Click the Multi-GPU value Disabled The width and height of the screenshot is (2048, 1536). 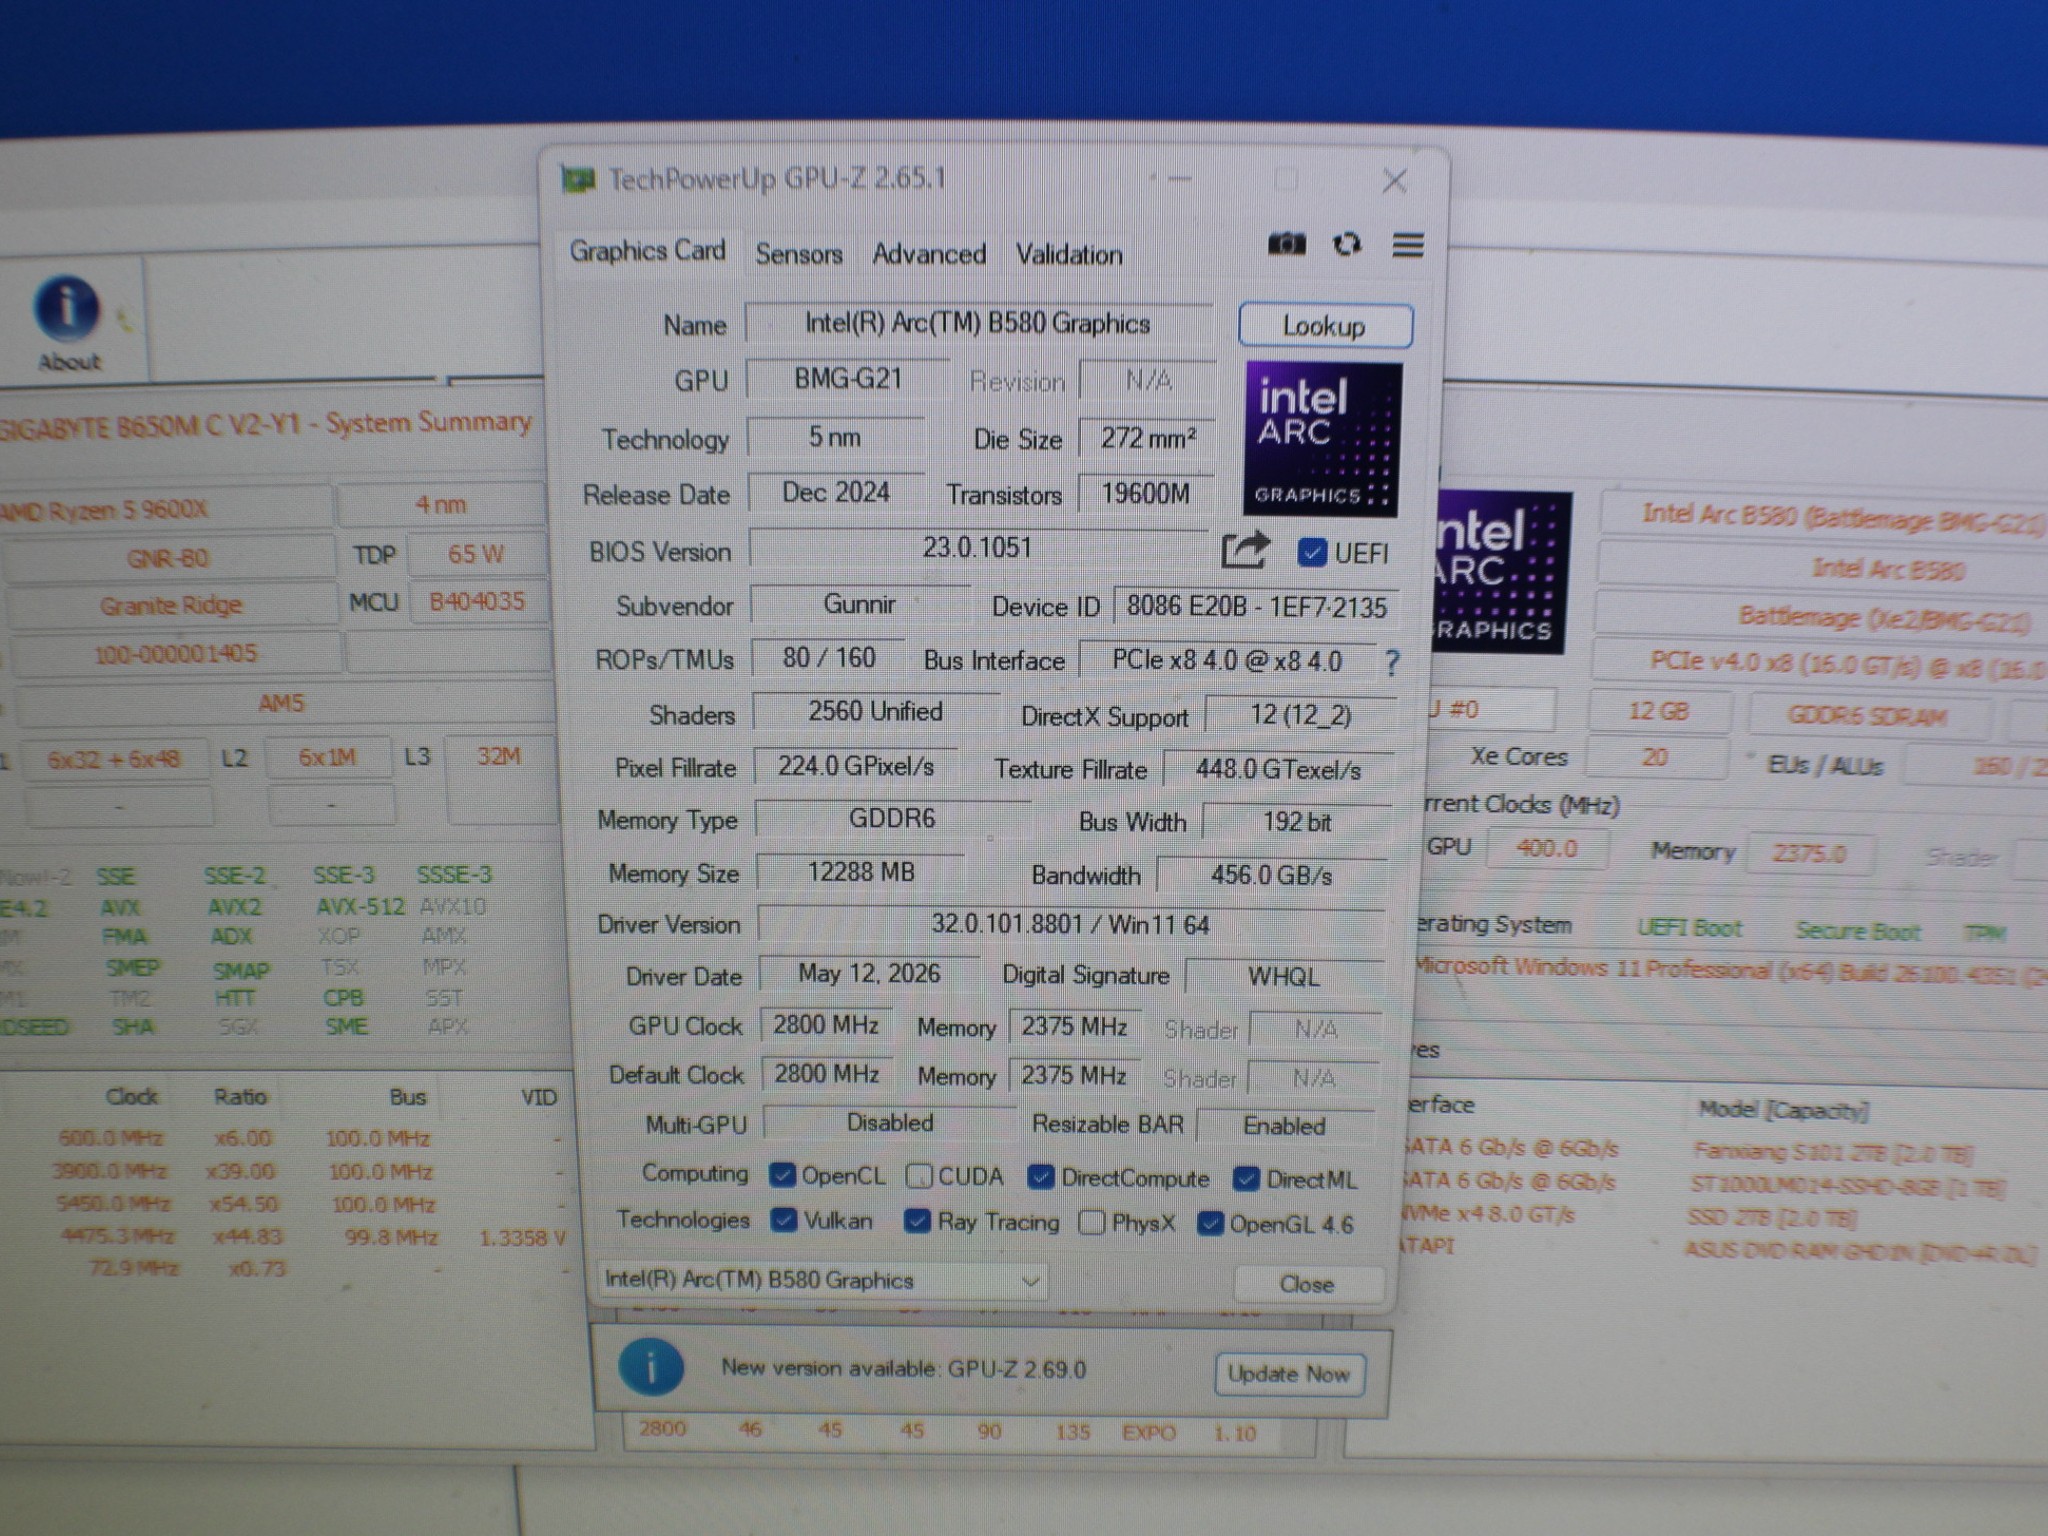coord(890,1122)
